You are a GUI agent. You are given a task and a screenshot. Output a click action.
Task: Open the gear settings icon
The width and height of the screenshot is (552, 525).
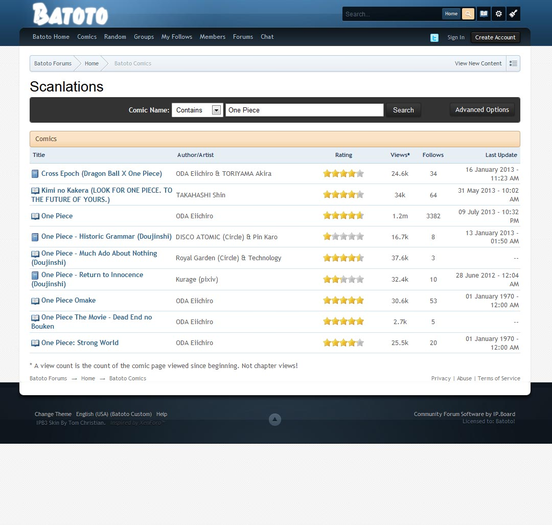[498, 14]
